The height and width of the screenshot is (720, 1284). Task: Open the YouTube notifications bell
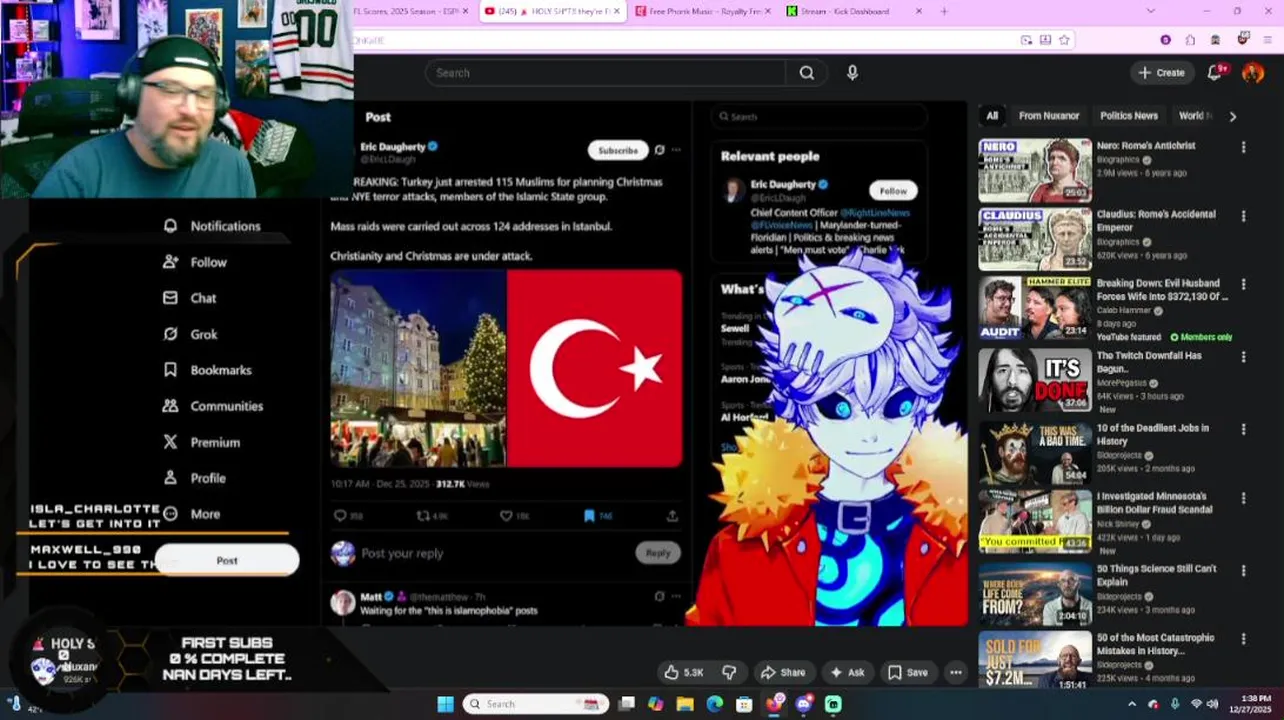[1214, 72]
